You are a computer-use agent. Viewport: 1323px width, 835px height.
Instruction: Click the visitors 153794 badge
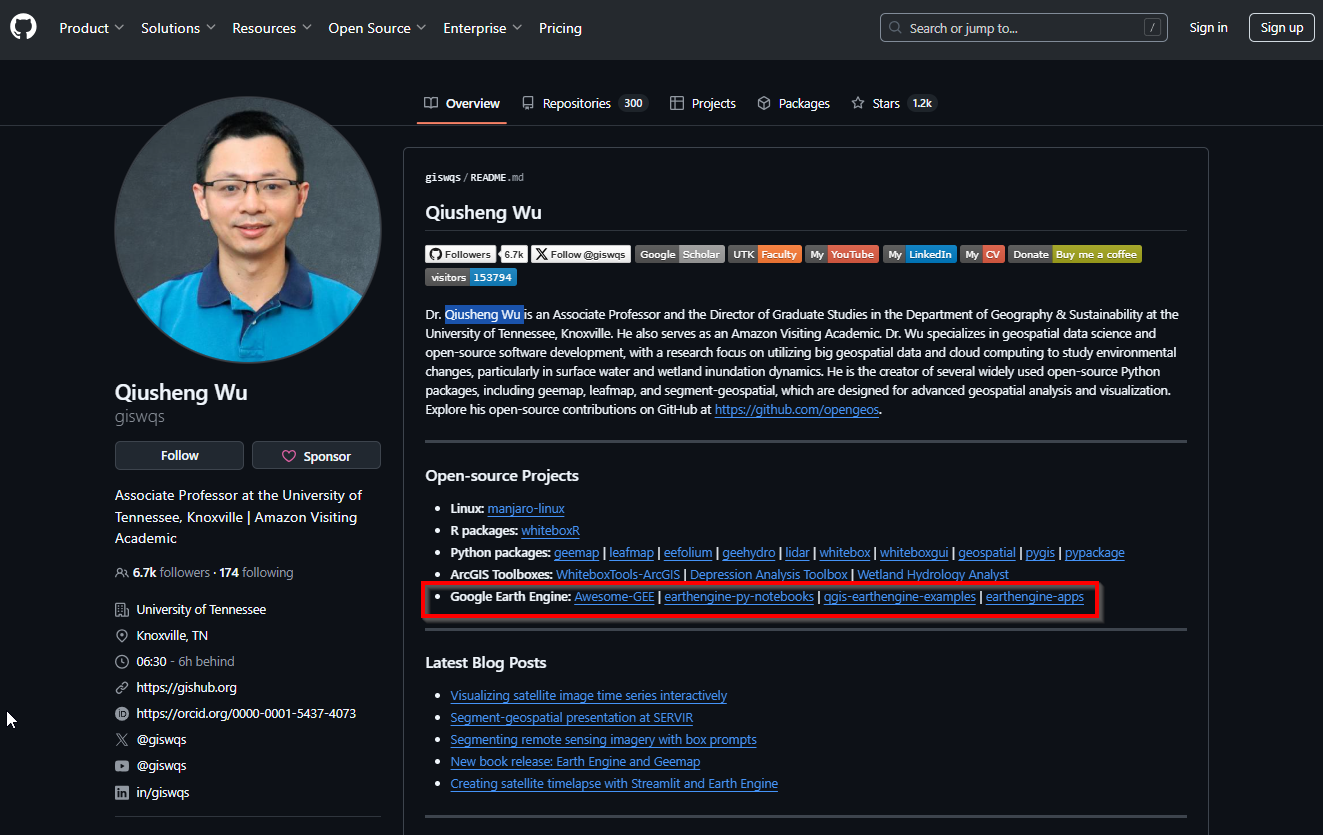[x=471, y=277]
